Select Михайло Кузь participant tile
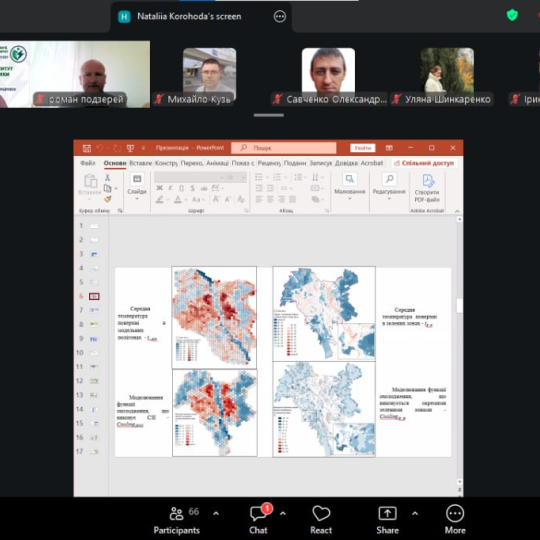Screen dimensions: 540x540 (x=209, y=75)
